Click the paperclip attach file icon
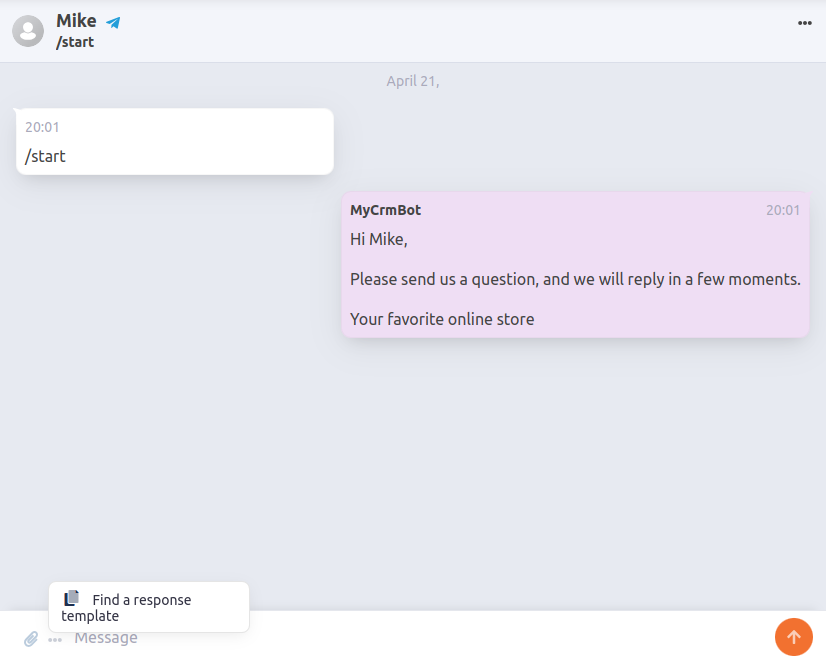The width and height of the screenshot is (826, 664). pyautogui.click(x=31, y=638)
